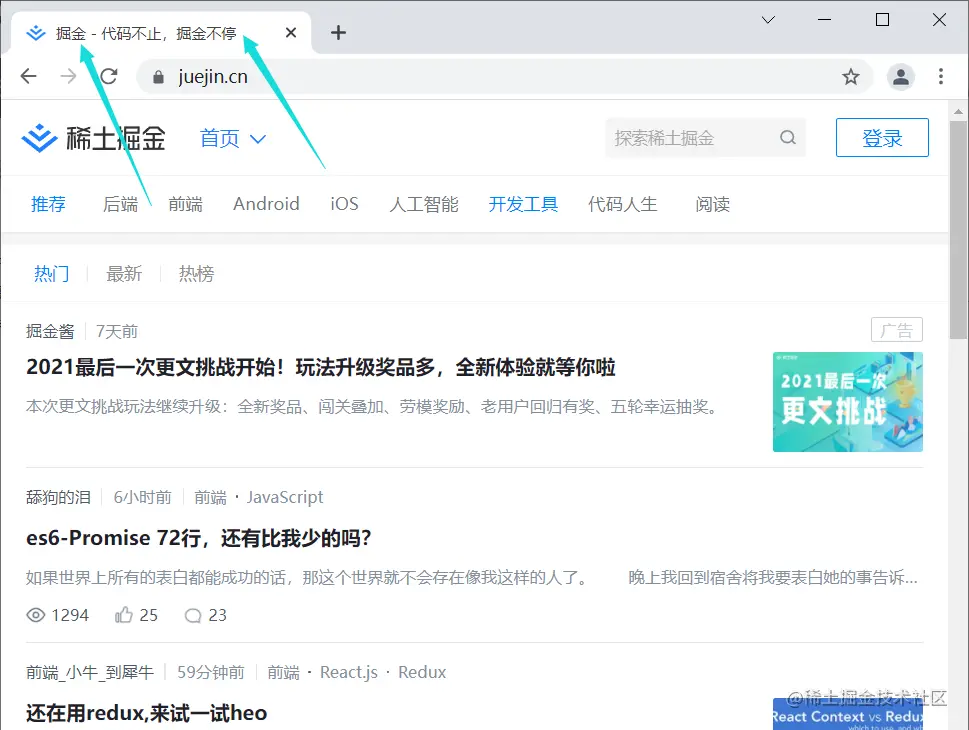Switch to 最新 sorting

coord(124,273)
